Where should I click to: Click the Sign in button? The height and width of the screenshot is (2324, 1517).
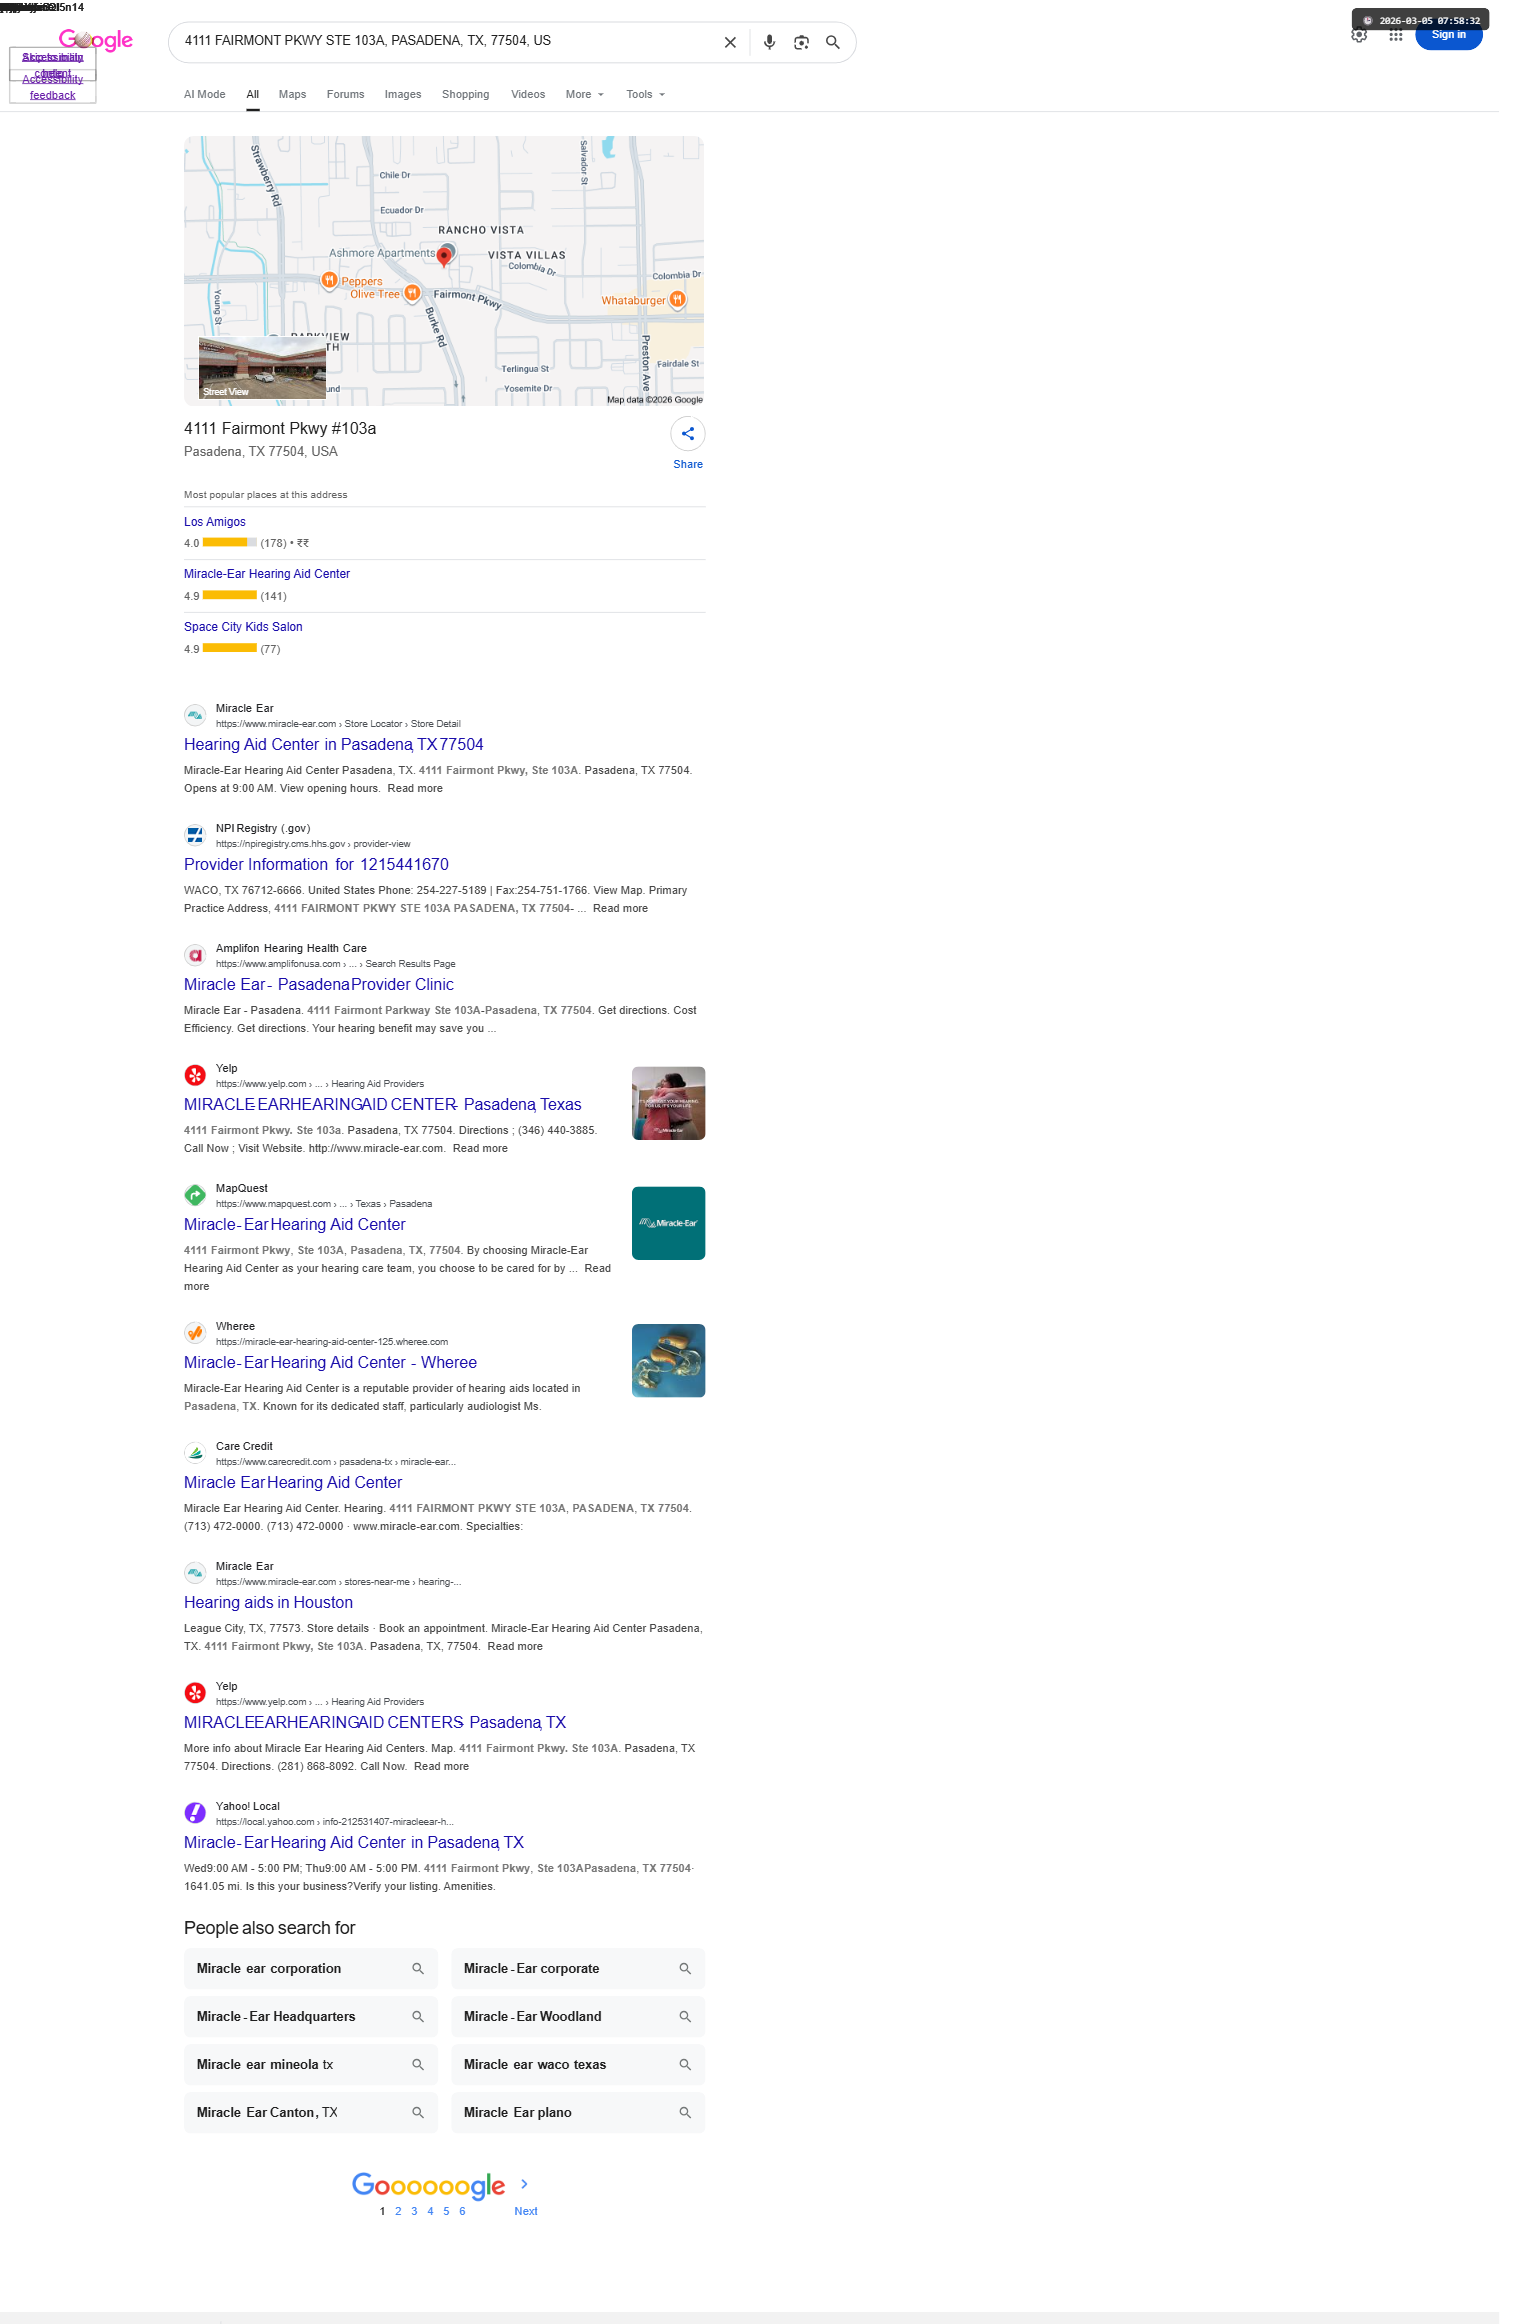pyautogui.click(x=1449, y=35)
